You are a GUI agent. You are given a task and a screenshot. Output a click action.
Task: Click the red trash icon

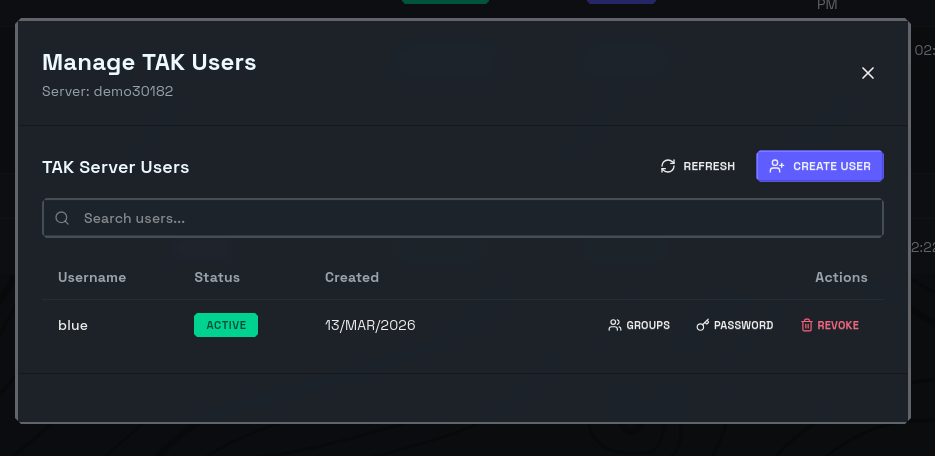pos(806,325)
